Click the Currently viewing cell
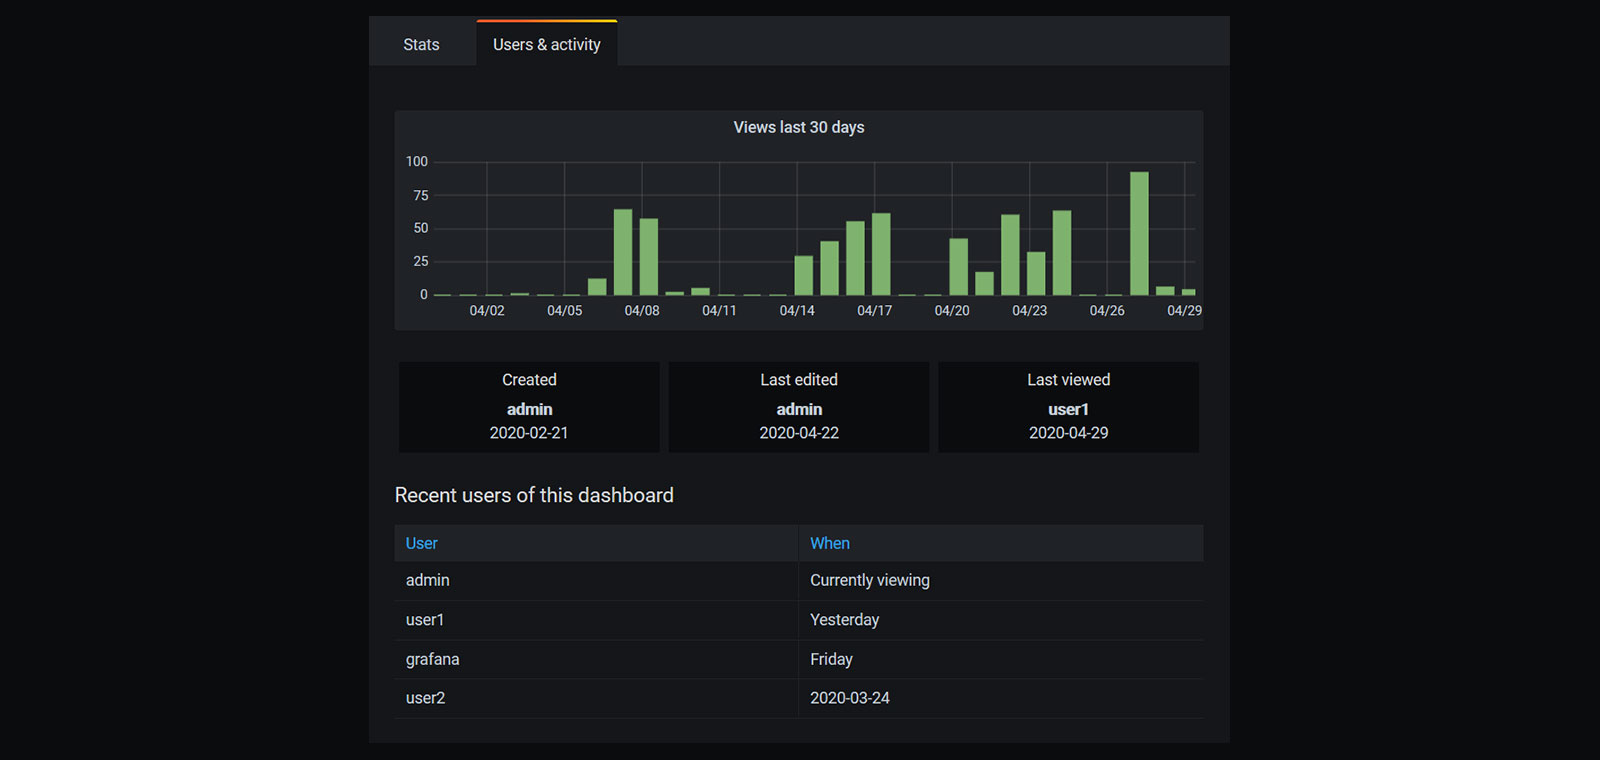Viewport: 1600px width, 760px height. [870, 580]
